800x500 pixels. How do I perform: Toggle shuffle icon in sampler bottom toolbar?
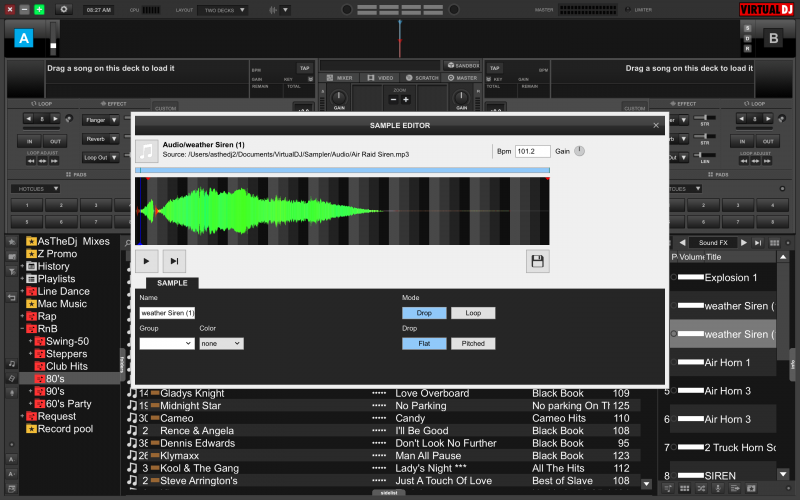701,488
